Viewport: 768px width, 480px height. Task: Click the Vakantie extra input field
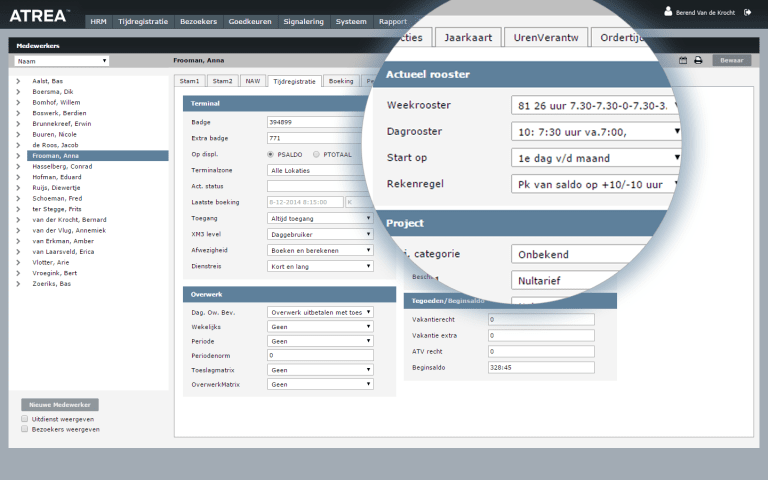(x=541, y=336)
